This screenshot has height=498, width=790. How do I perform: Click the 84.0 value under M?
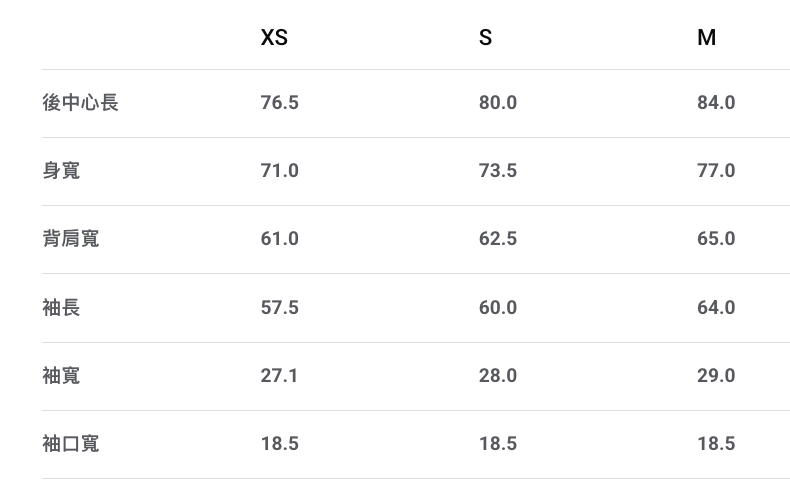(x=716, y=102)
